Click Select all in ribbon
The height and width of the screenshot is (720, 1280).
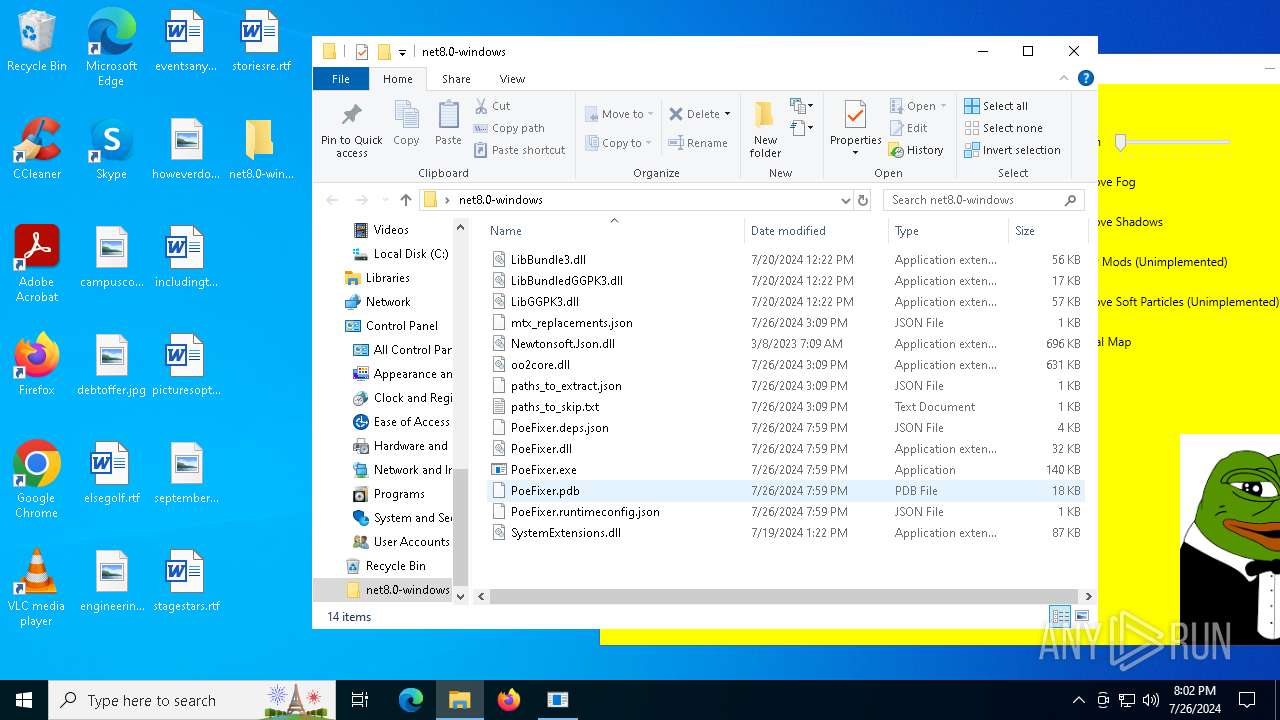click(995, 106)
